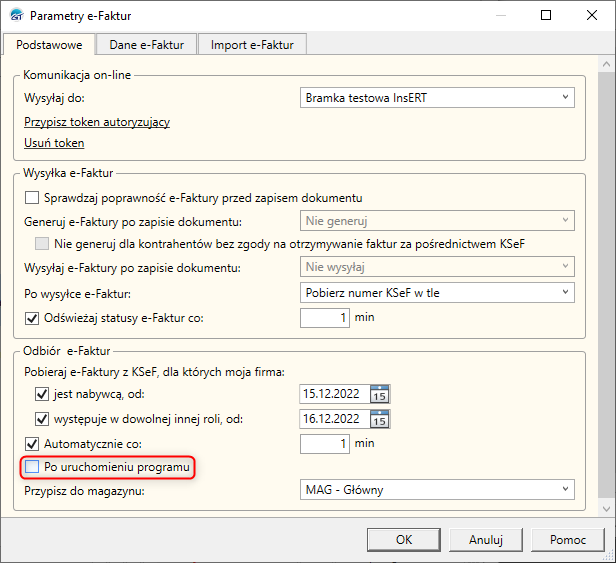The image size is (616, 563).
Task: Open 'Import e-Faktur' tab
Action: pyautogui.click(x=251, y=44)
